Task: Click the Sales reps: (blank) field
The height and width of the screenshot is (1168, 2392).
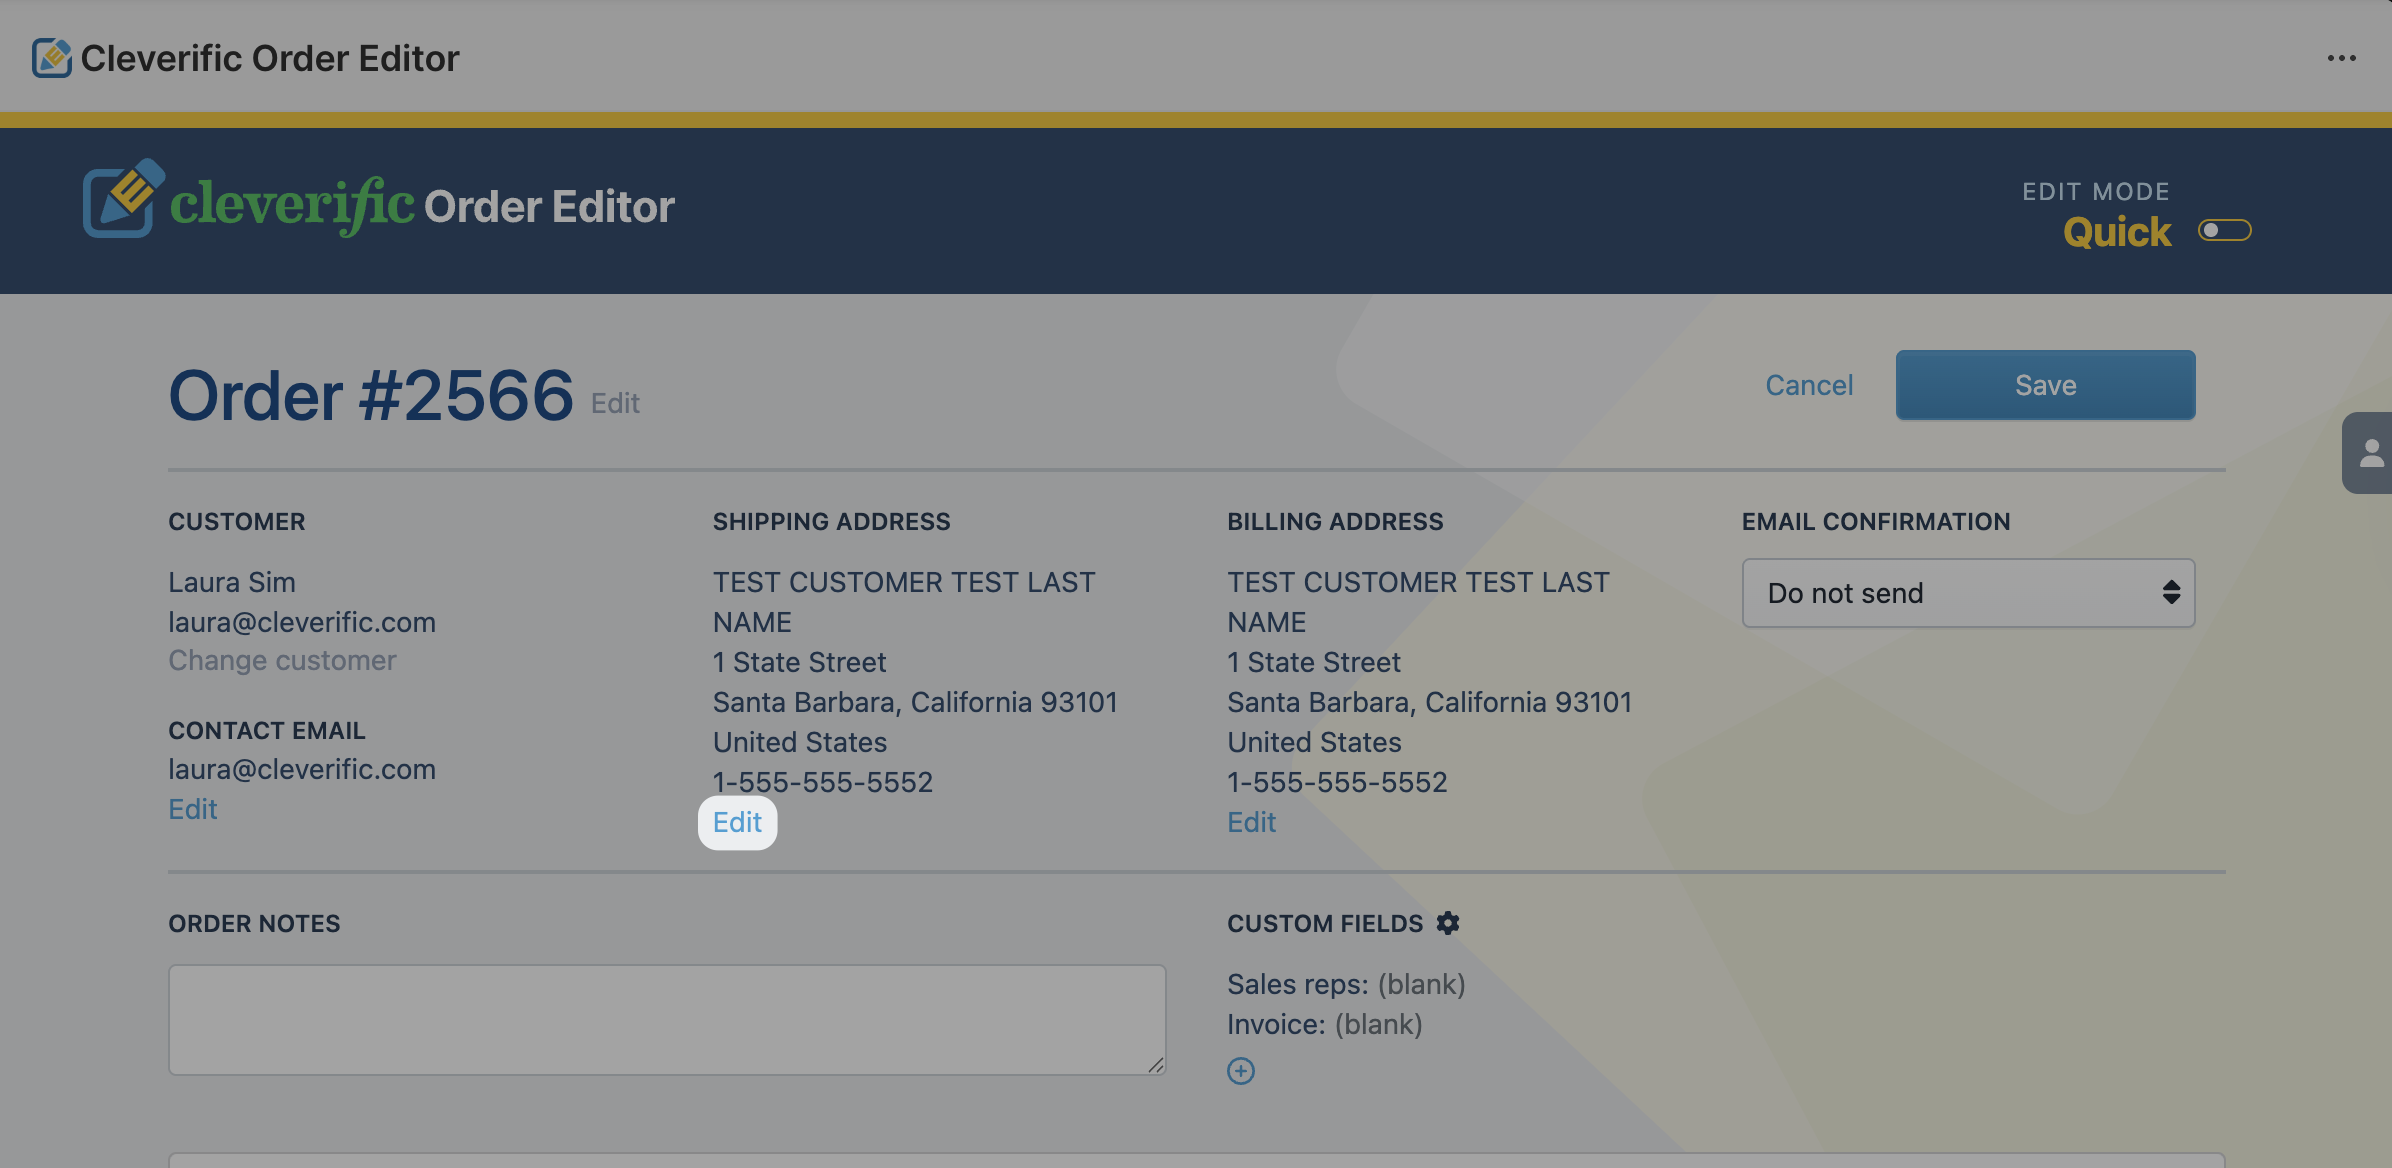Action: coord(1346,984)
